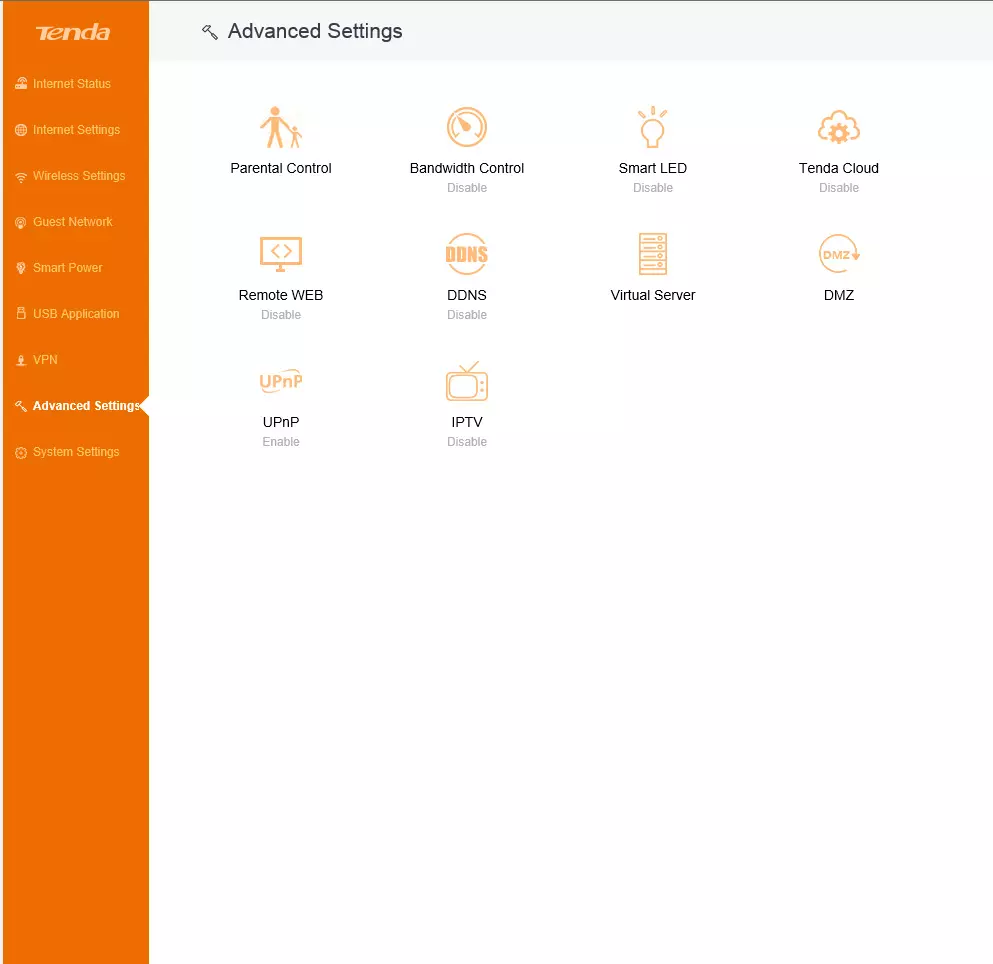Open Smart Power menu label
The height and width of the screenshot is (964, 993).
pos(67,268)
